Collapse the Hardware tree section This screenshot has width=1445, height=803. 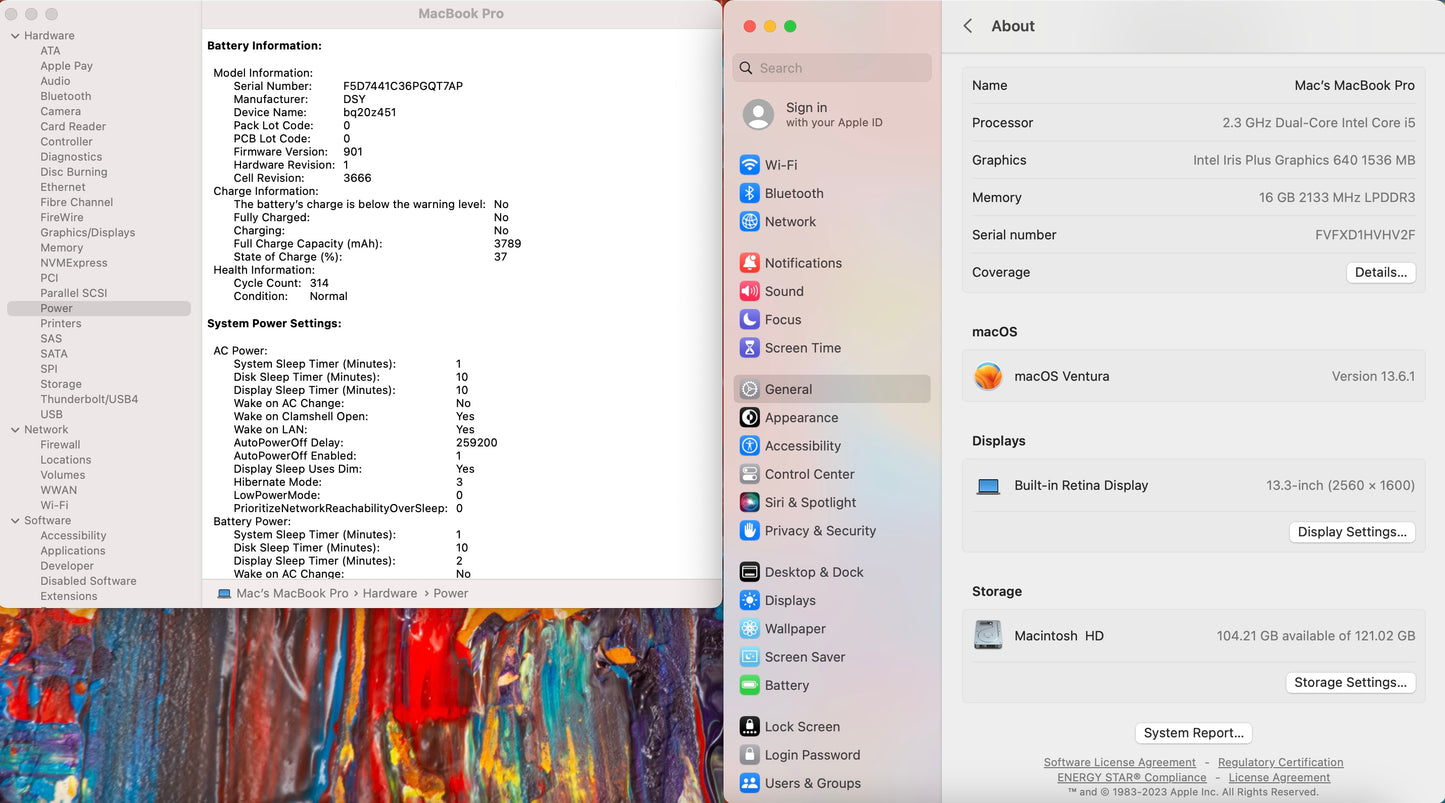point(15,36)
